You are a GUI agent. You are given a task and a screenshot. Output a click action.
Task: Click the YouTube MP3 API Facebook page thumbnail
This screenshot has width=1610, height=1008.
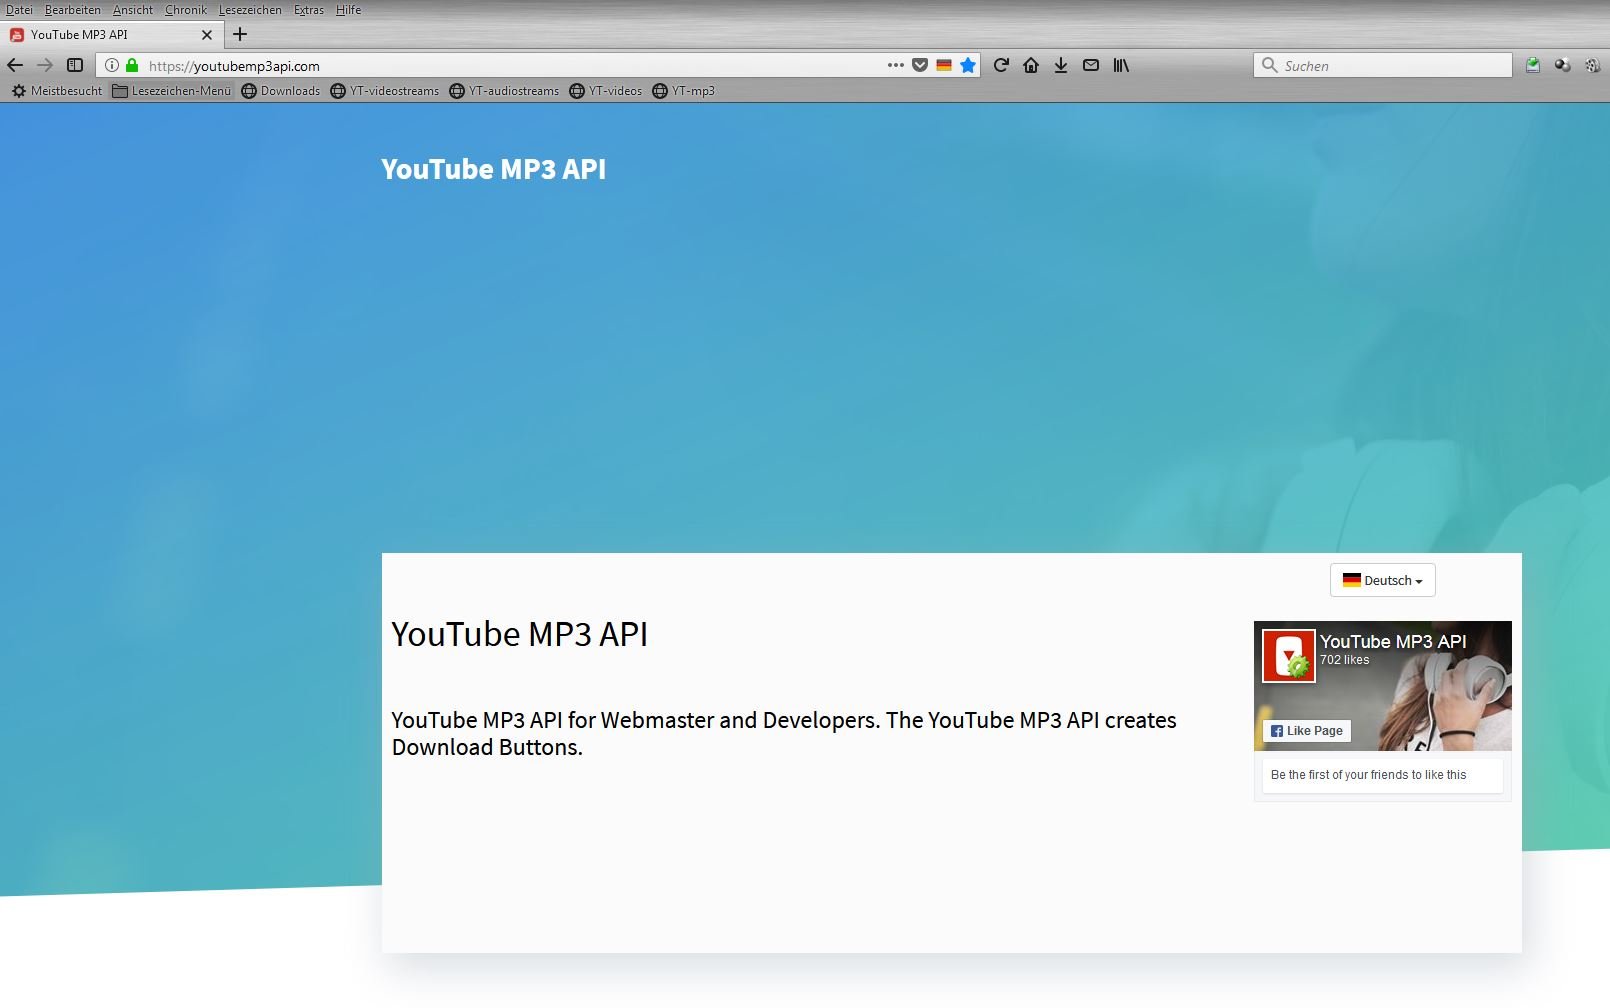tap(1288, 656)
